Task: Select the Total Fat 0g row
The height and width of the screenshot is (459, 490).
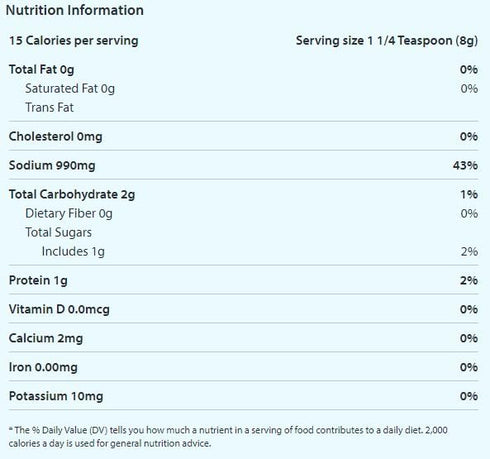Action: tap(243, 70)
